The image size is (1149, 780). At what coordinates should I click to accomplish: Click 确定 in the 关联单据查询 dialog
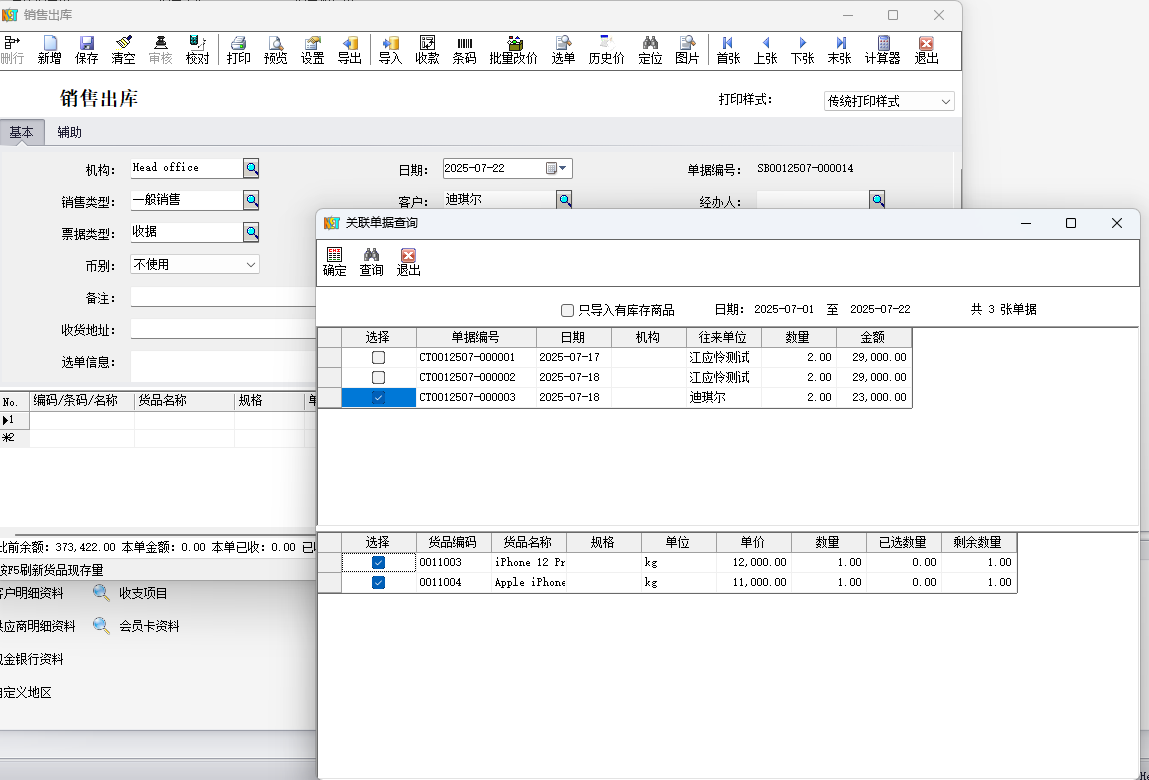click(335, 262)
